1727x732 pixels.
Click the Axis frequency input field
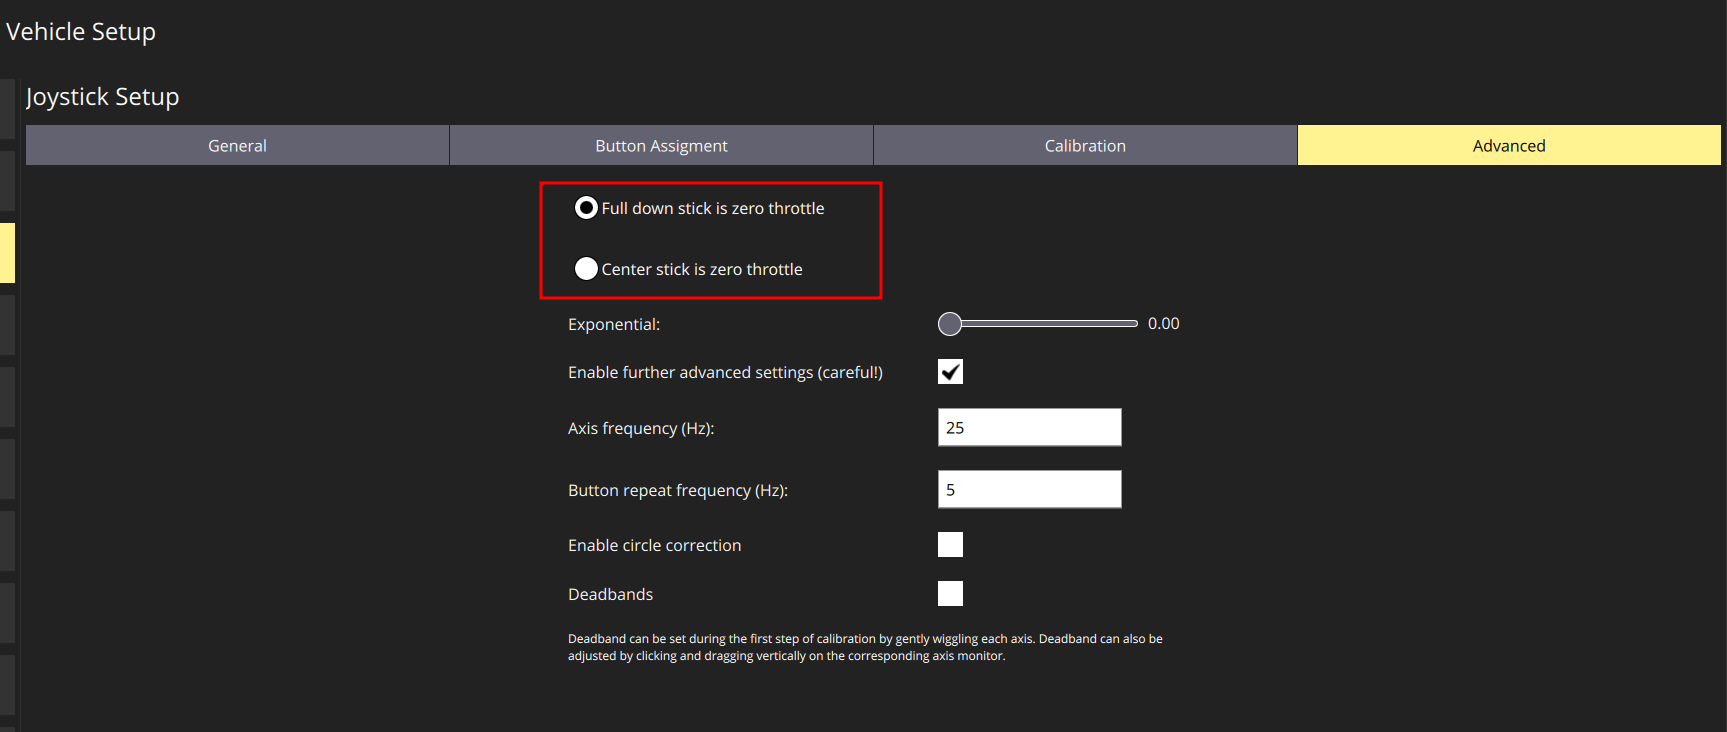(x=1029, y=428)
